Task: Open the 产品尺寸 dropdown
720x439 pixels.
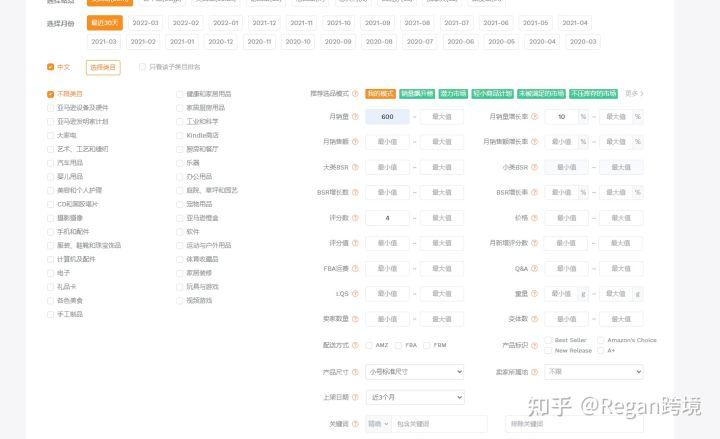Action: [415, 372]
